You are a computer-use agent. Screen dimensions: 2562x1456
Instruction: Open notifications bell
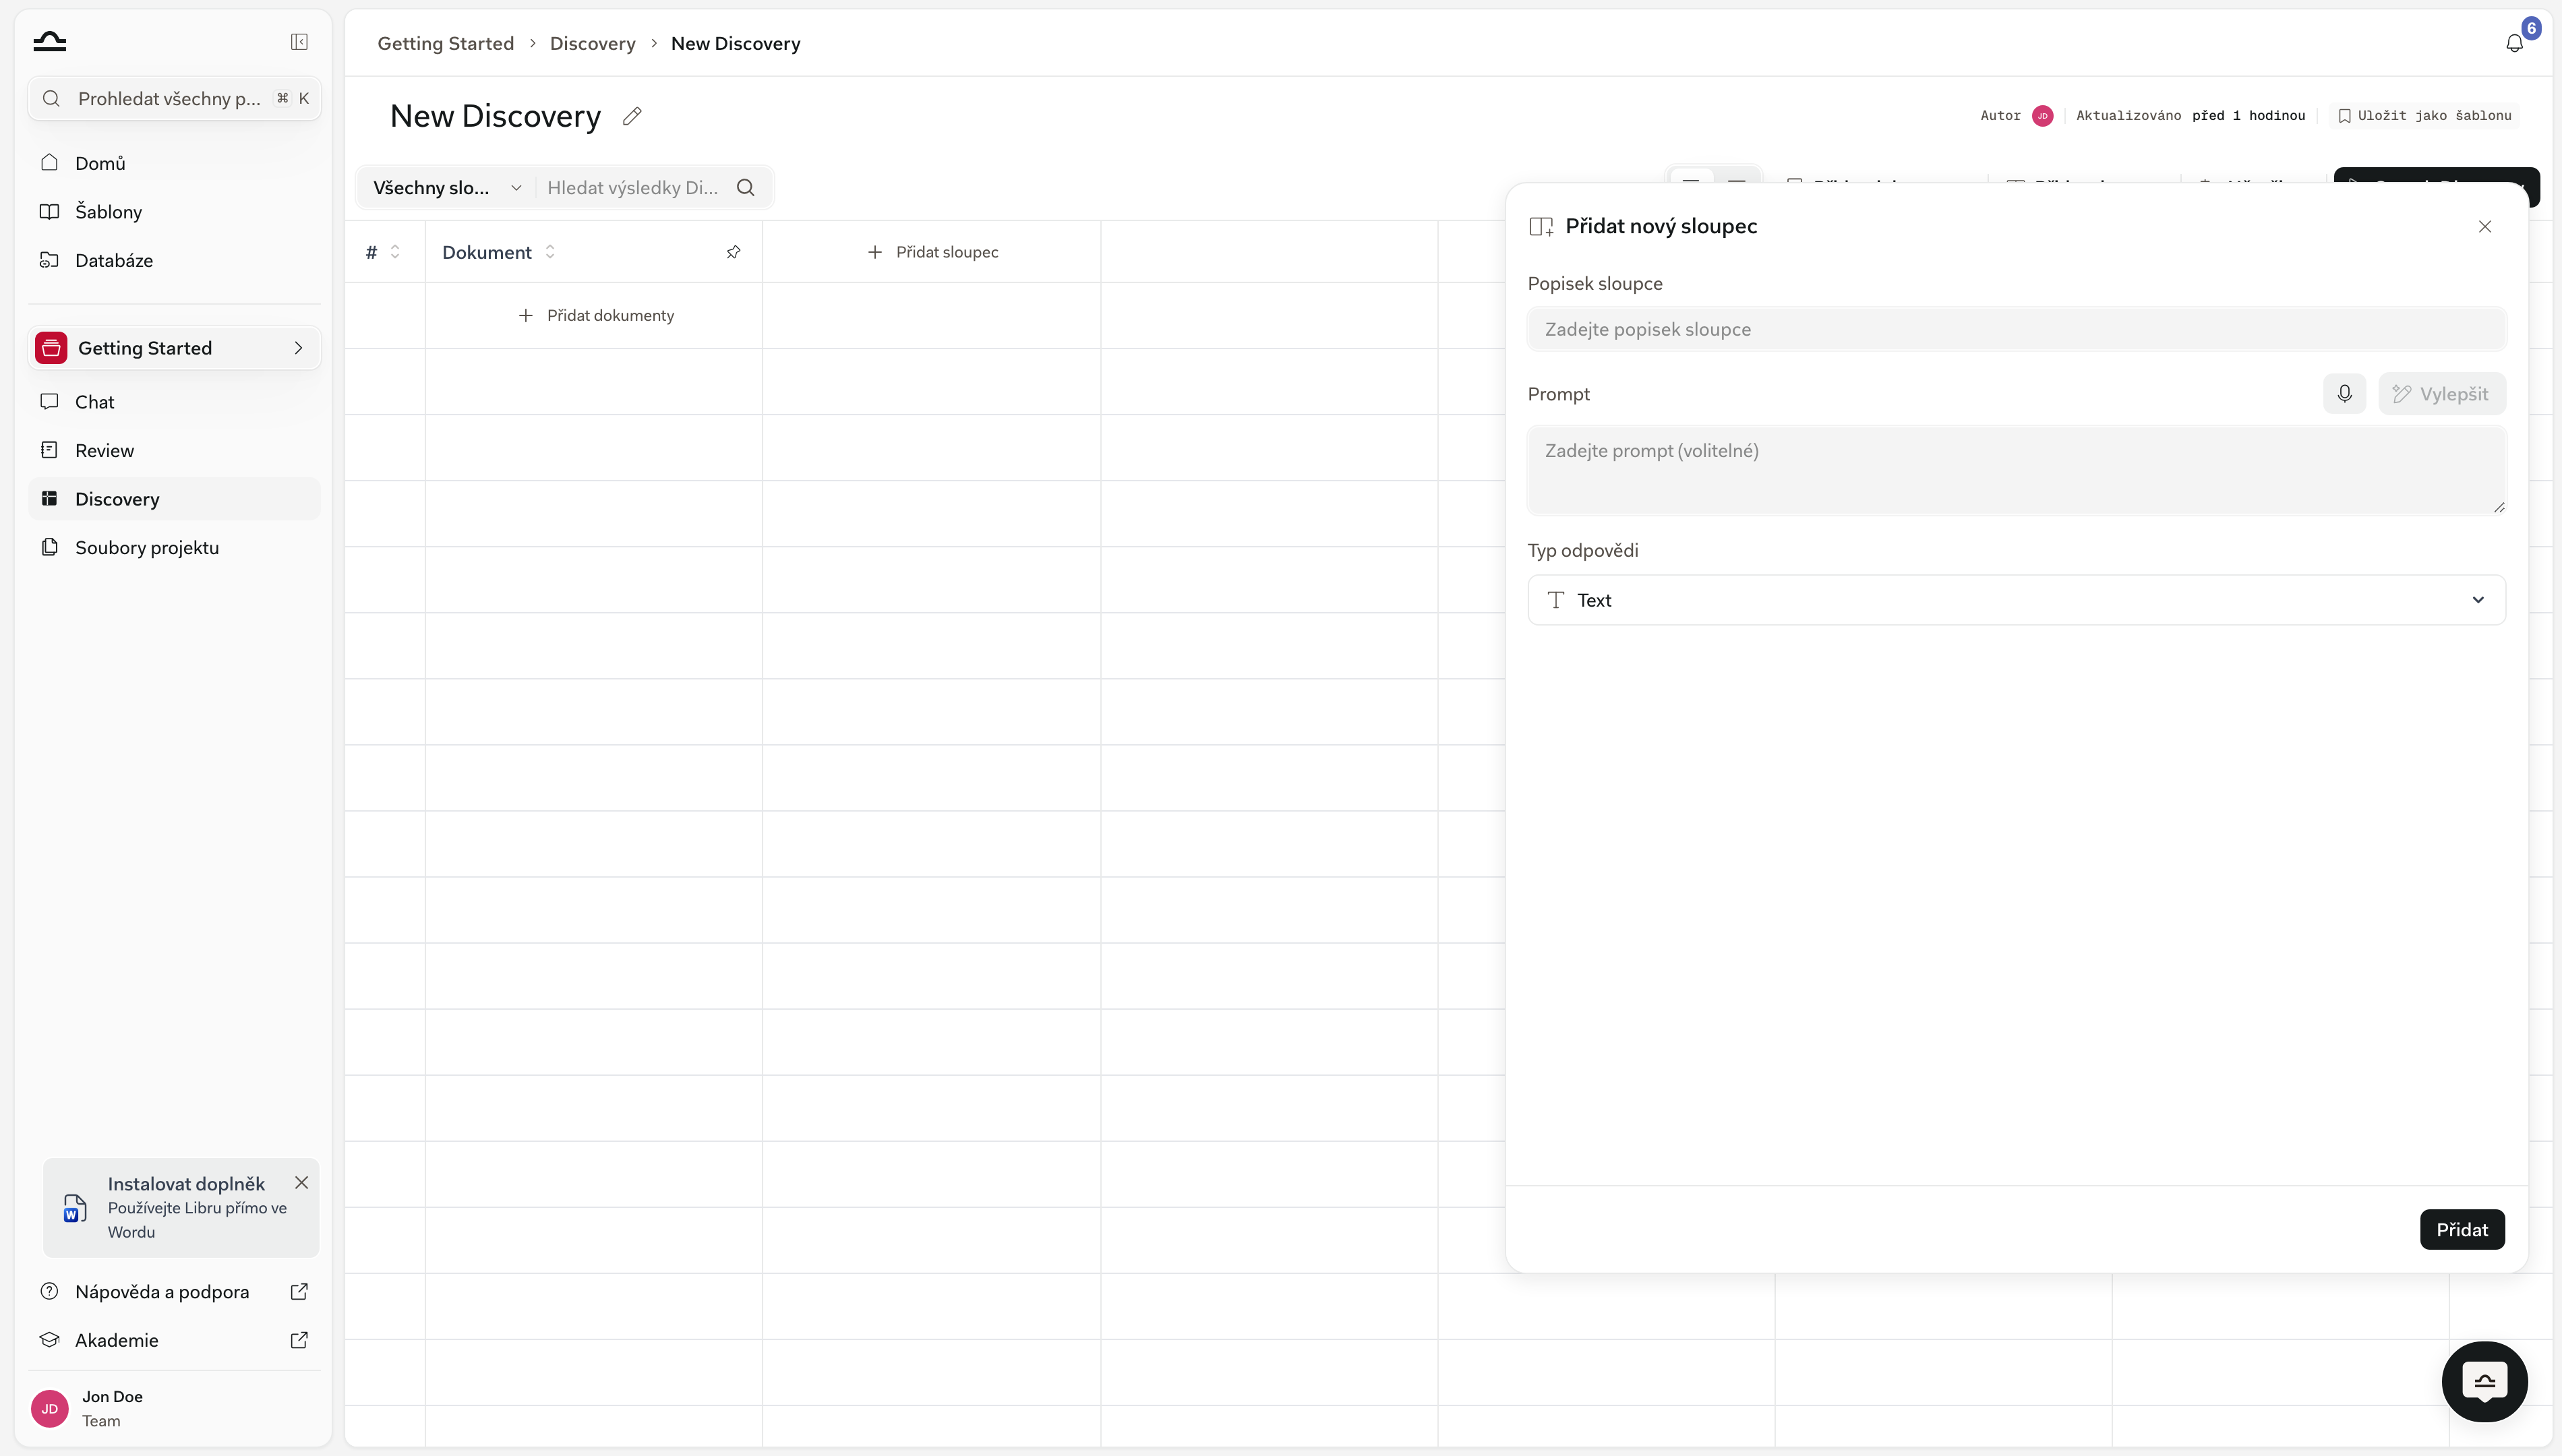[2514, 43]
